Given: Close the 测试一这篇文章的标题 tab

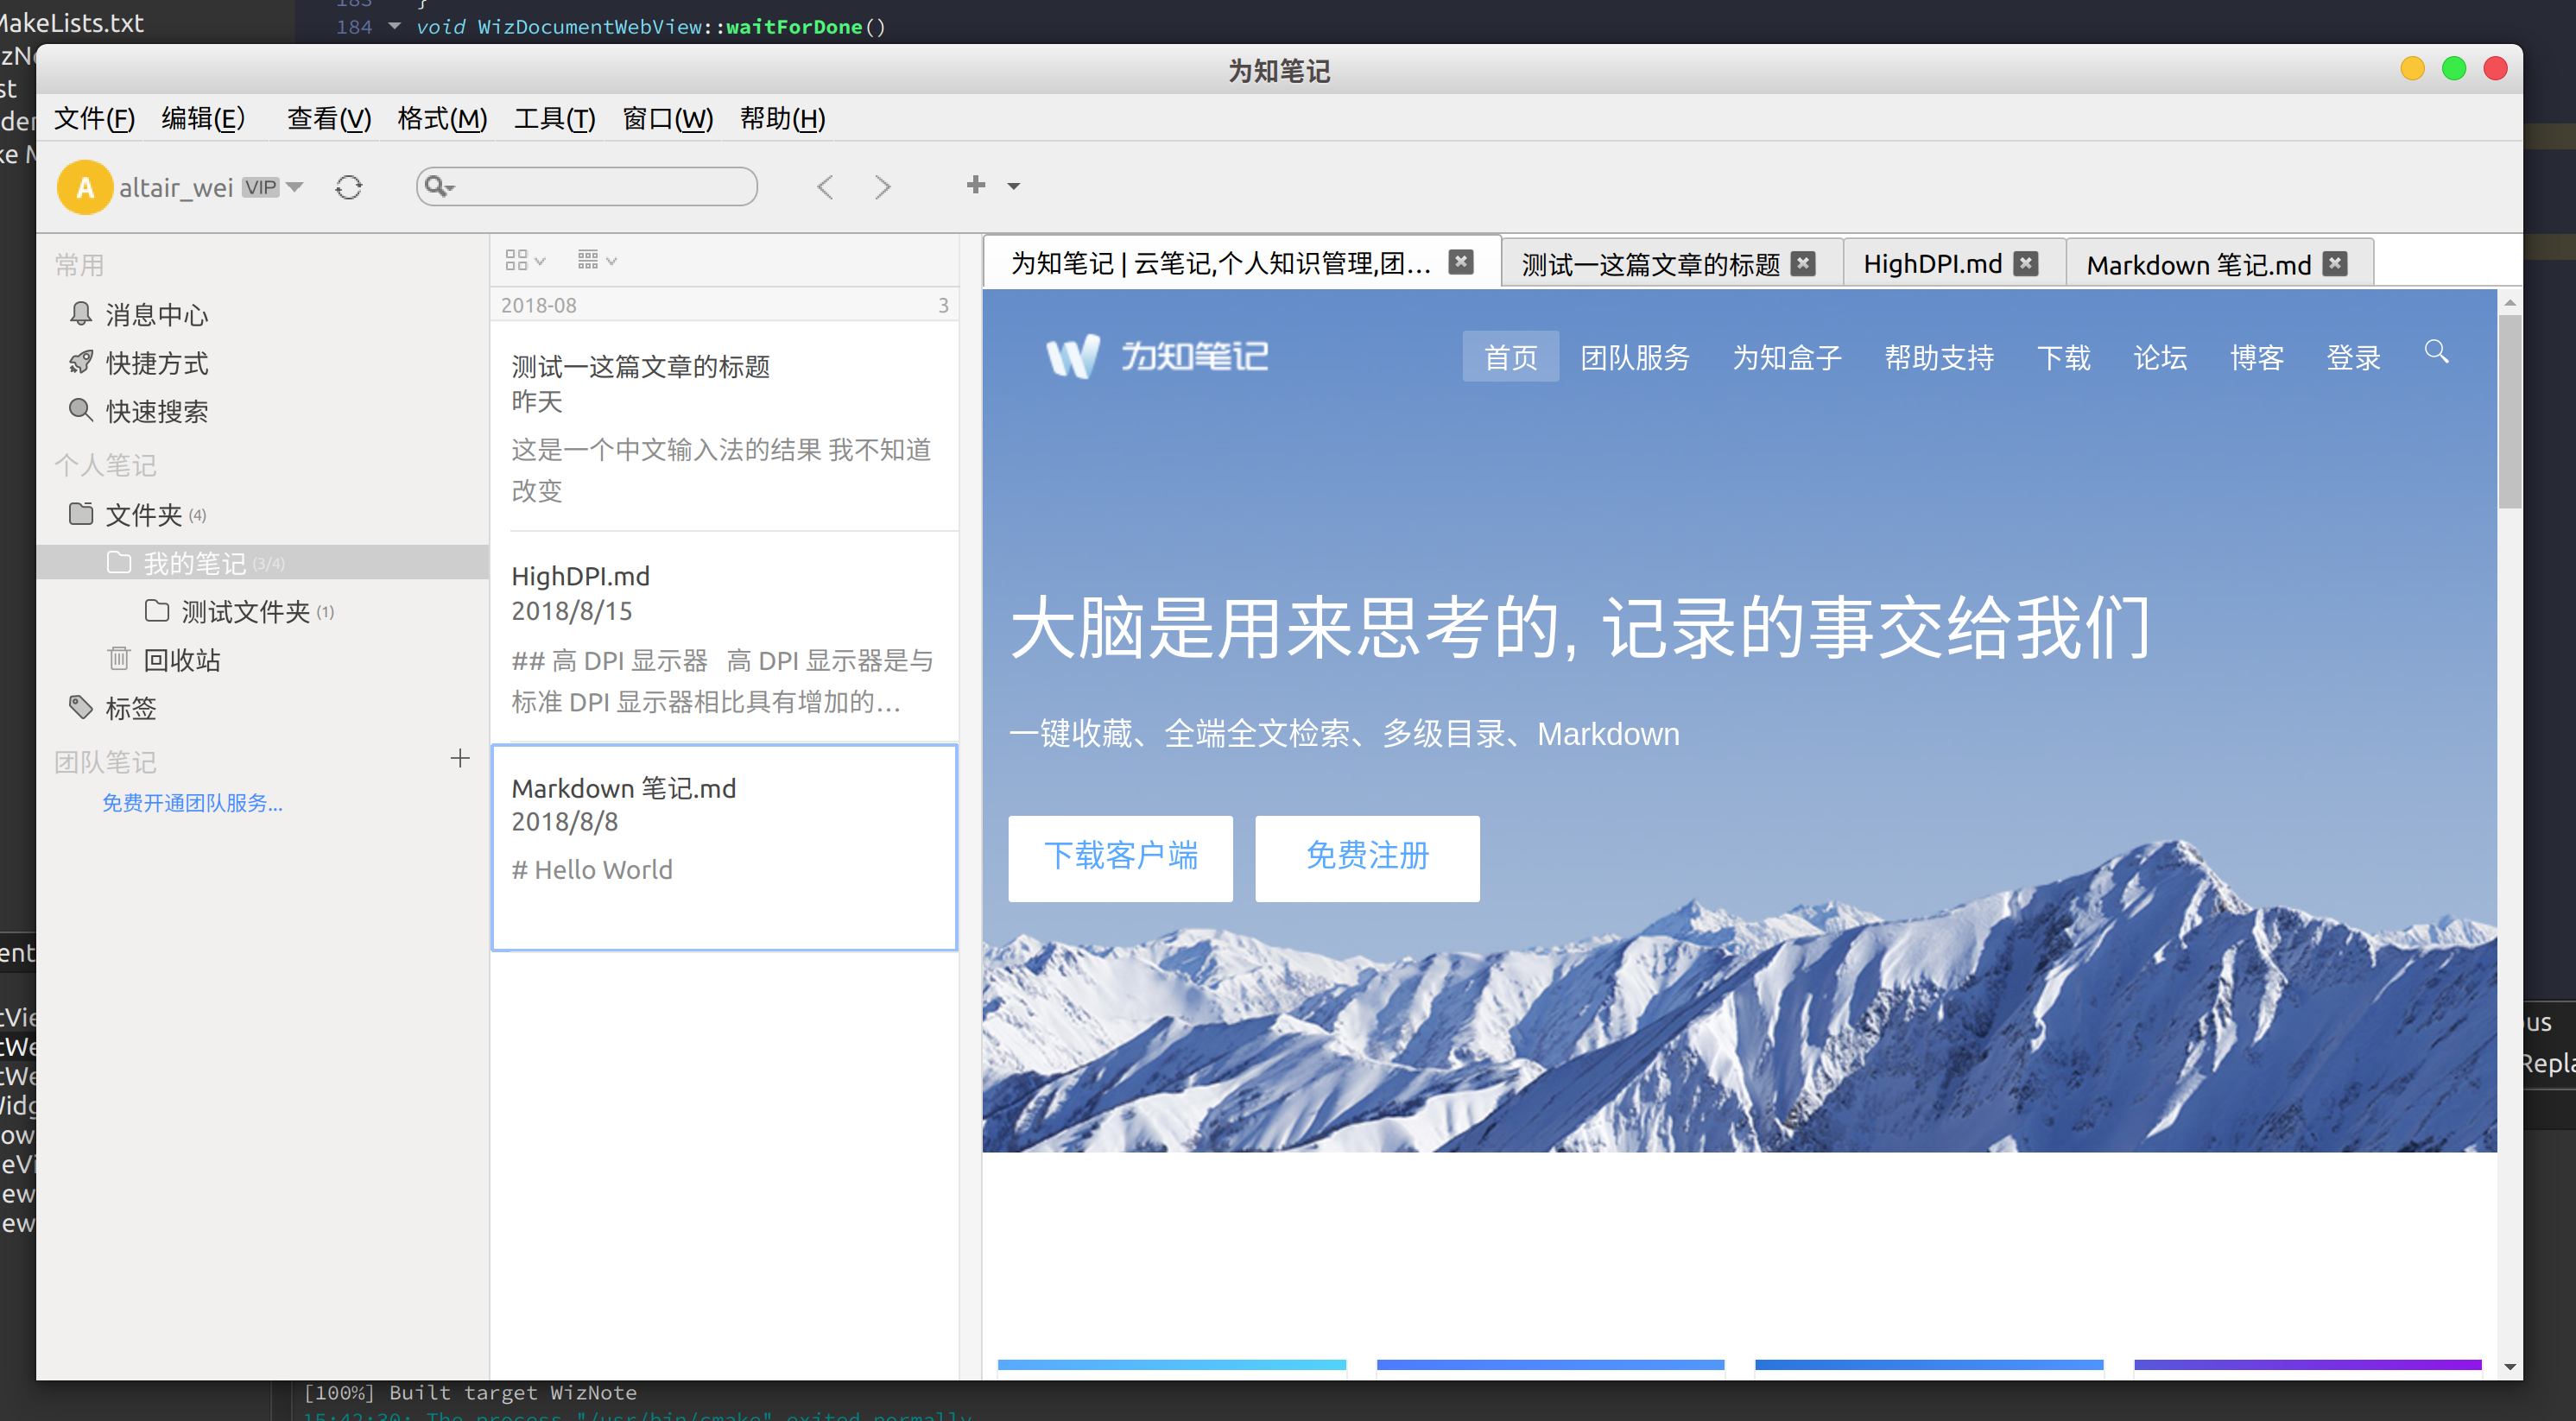Looking at the screenshot, I should point(1803,263).
